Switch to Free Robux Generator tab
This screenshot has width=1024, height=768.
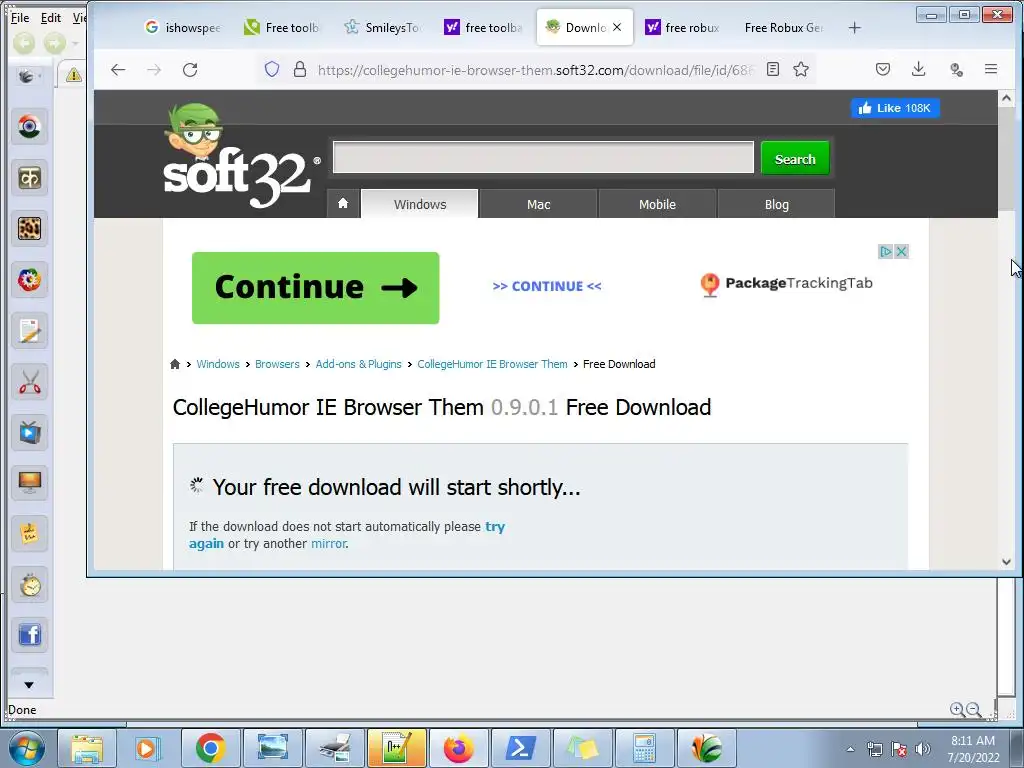tap(784, 27)
